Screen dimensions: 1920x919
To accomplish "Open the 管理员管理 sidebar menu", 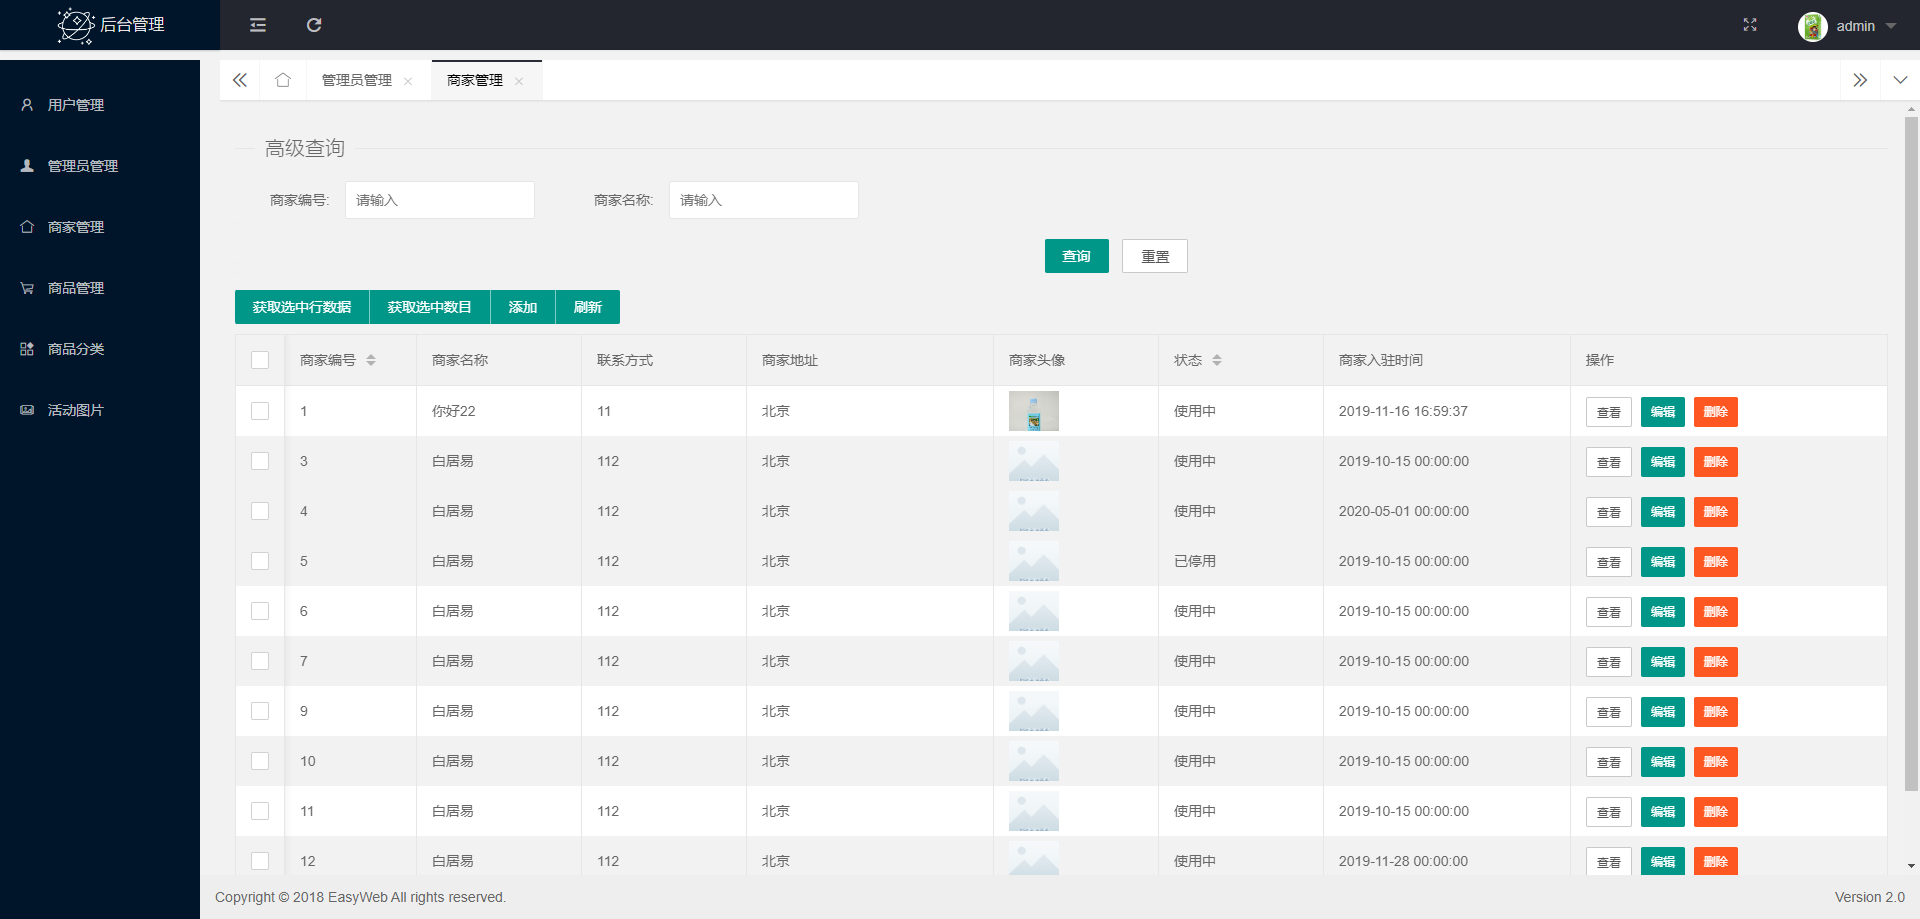I will (x=100, y=166).
